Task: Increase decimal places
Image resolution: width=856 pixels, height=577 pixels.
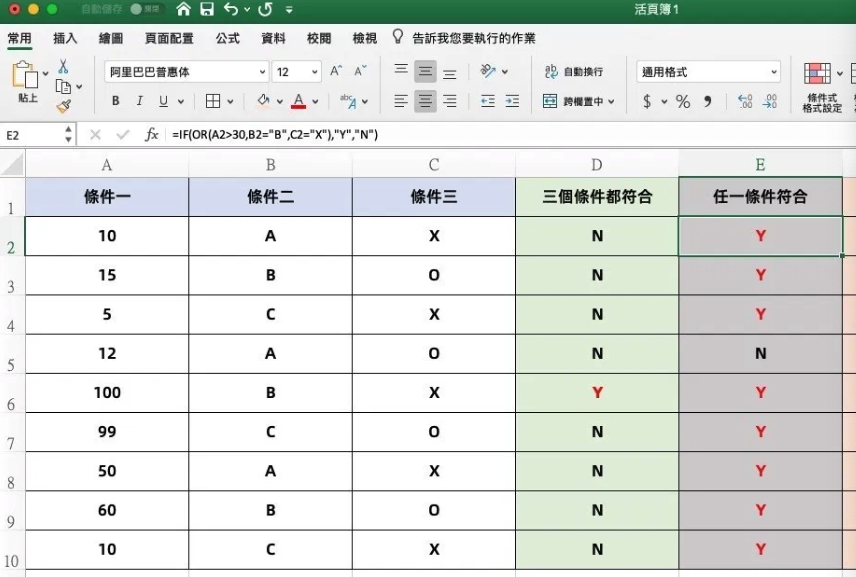Action: coord(745,101)
